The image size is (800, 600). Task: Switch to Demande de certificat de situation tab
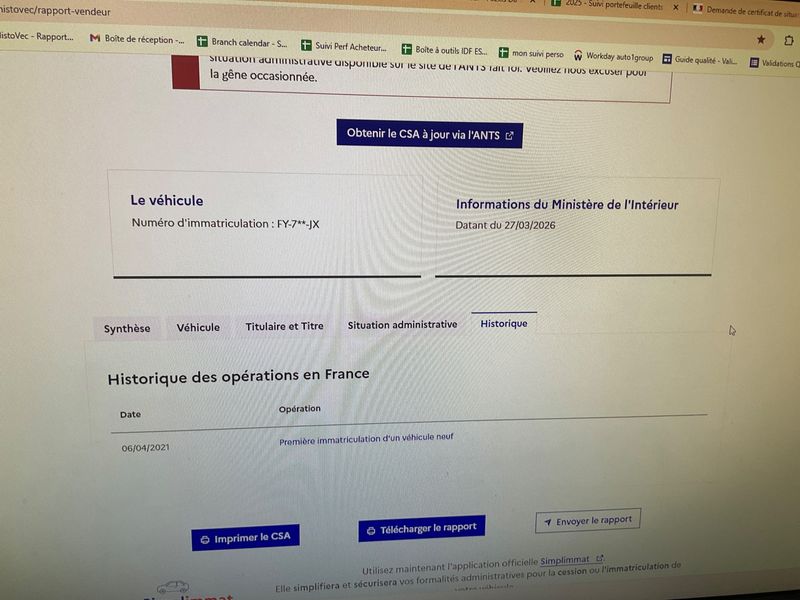point(746,10)
